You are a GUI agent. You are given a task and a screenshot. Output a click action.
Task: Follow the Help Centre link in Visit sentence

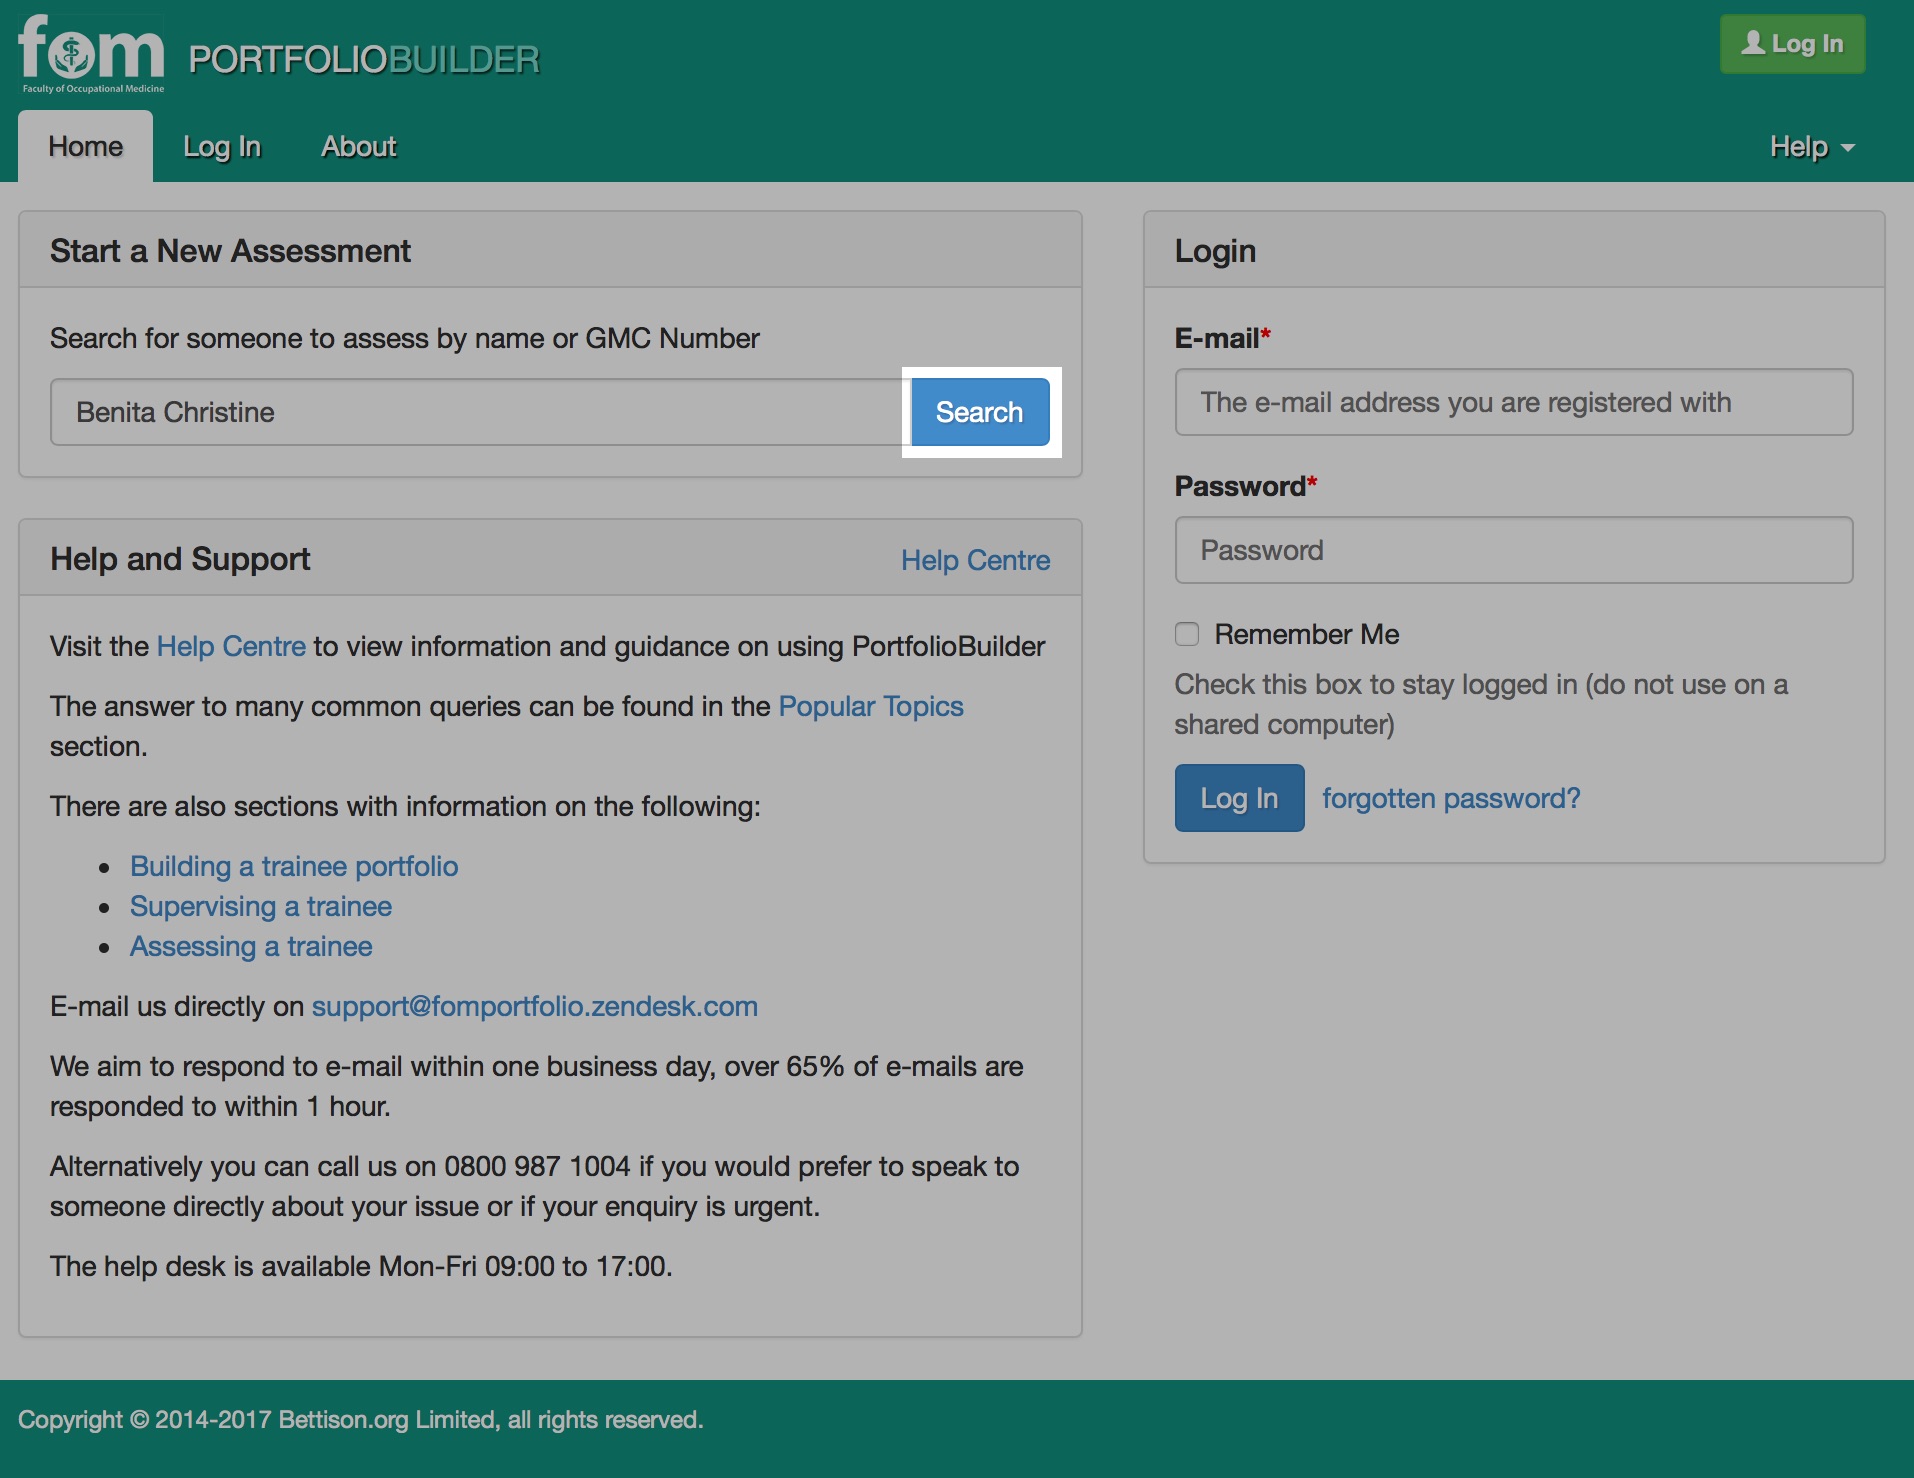[231, 646]
